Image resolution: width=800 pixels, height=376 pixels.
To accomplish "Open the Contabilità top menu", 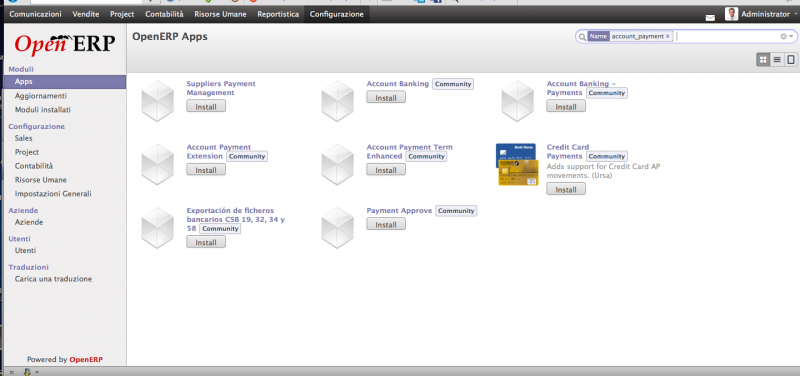I will click(x=164, y=14).
